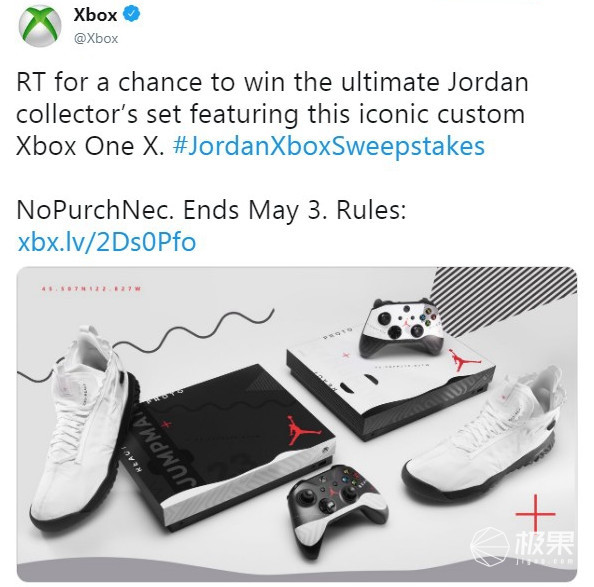Viewport: 594px width, 587px height.
Task: Click the blue verified checkmark badge
Action: (131, 14)
